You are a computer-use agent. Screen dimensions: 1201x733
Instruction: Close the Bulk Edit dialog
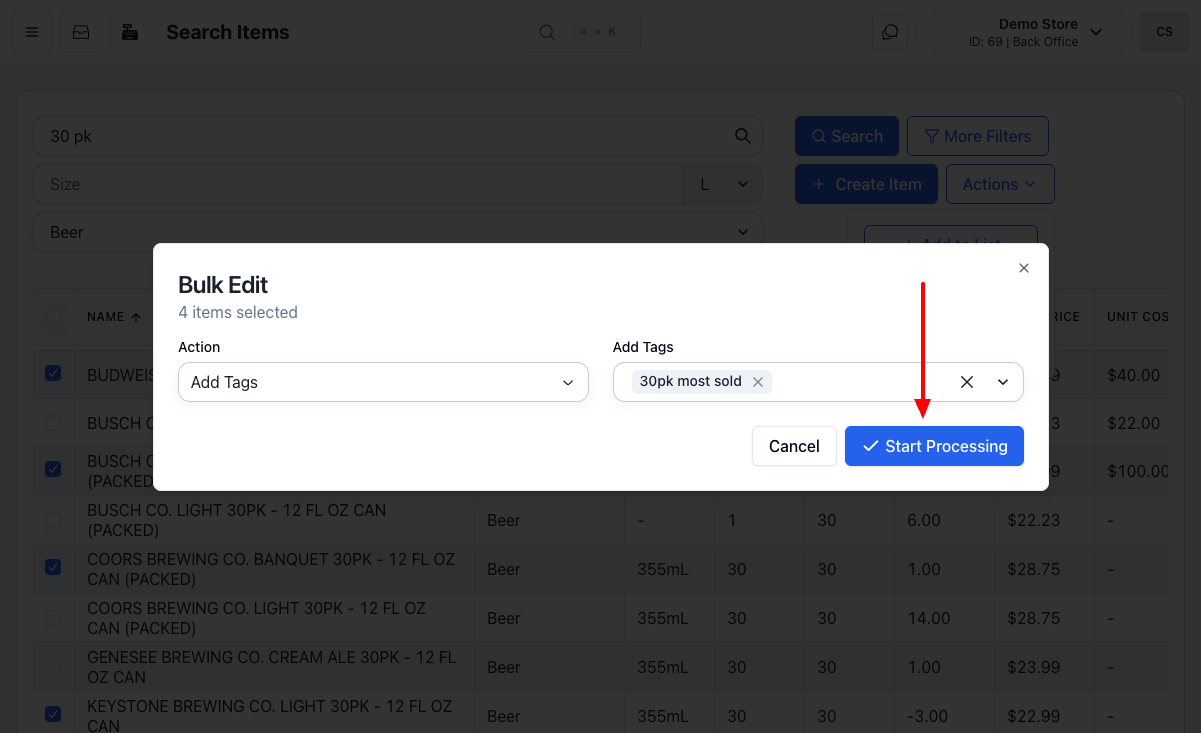tap(1023, 268)
